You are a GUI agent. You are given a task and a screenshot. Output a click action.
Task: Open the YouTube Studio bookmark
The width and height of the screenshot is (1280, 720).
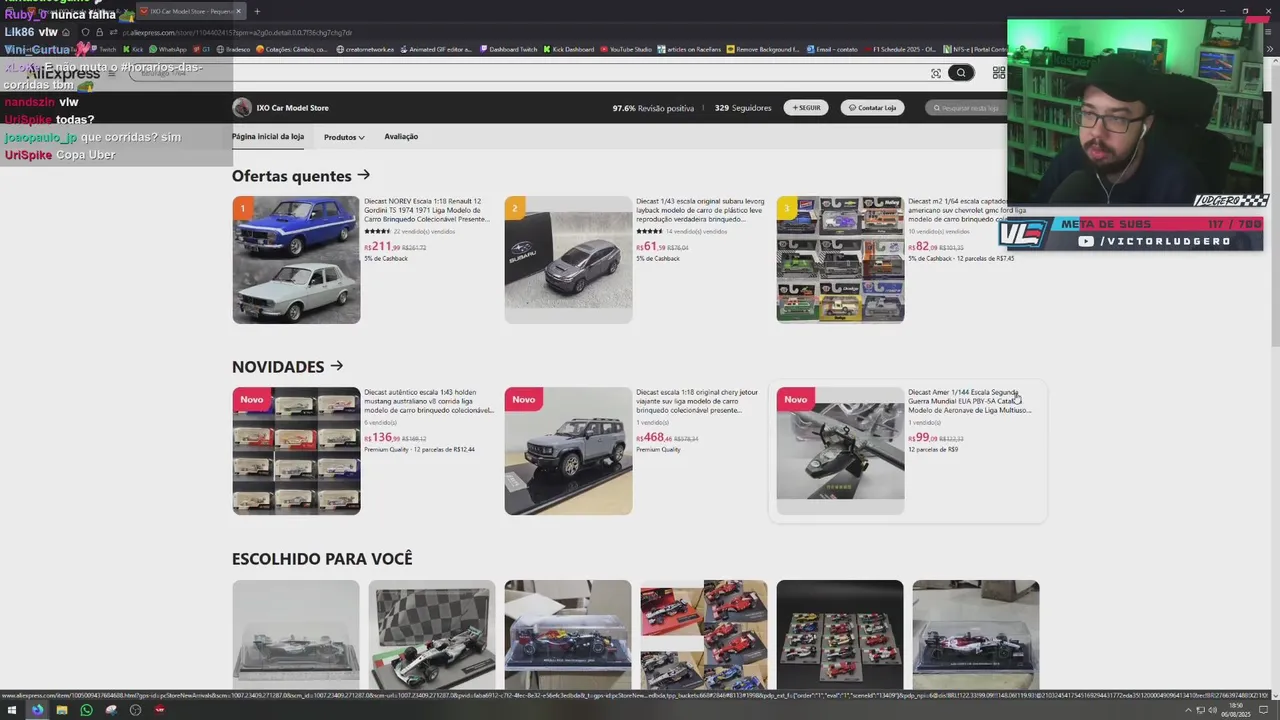point(626,49)
